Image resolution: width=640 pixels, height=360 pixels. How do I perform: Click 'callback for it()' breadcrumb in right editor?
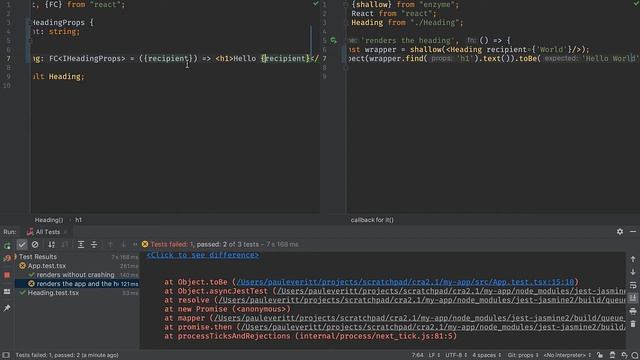pos(372,220)
